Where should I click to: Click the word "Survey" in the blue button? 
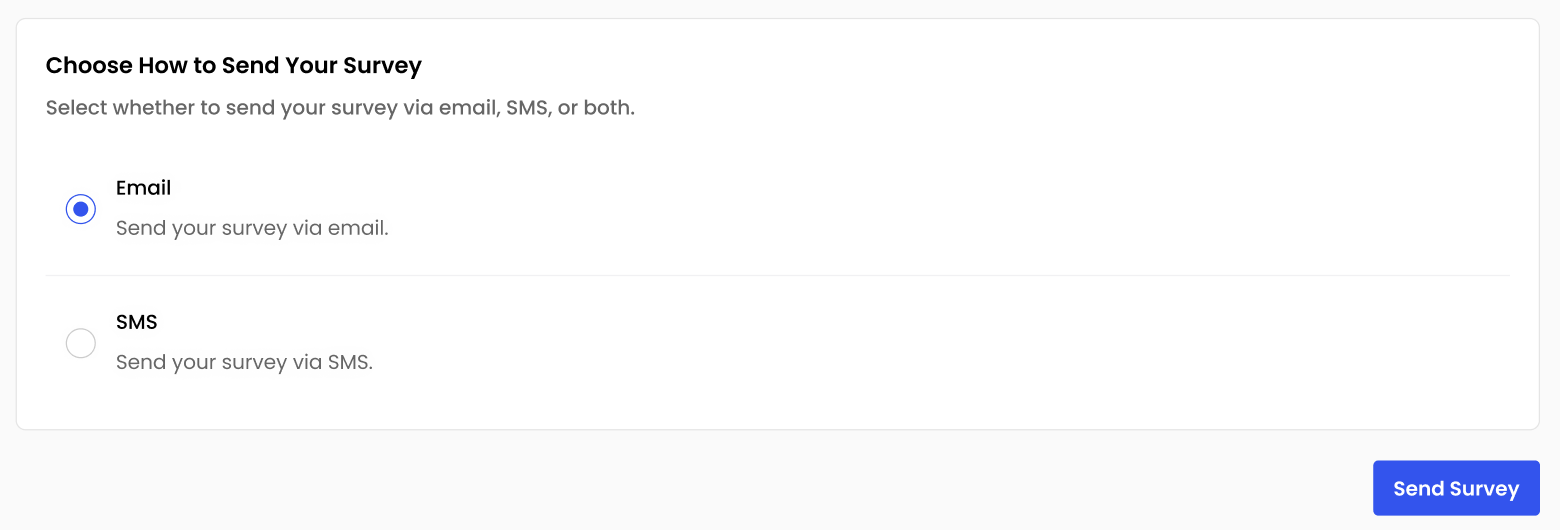tap(1484, 489)
